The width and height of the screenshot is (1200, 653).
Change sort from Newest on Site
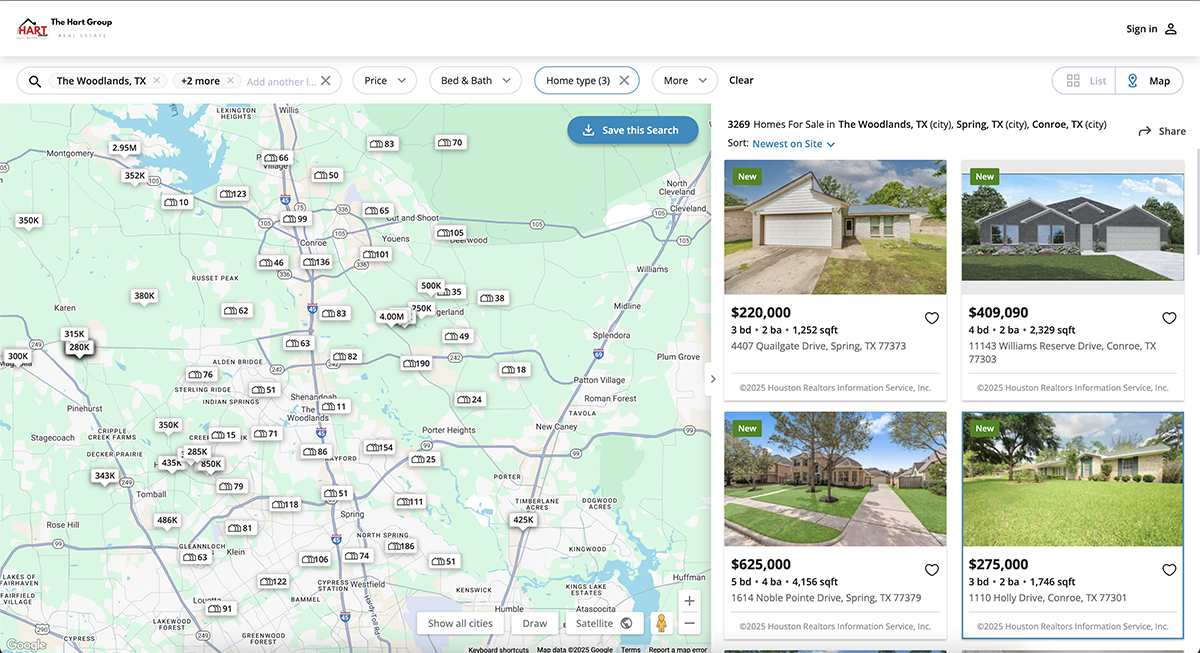point(793,144)
